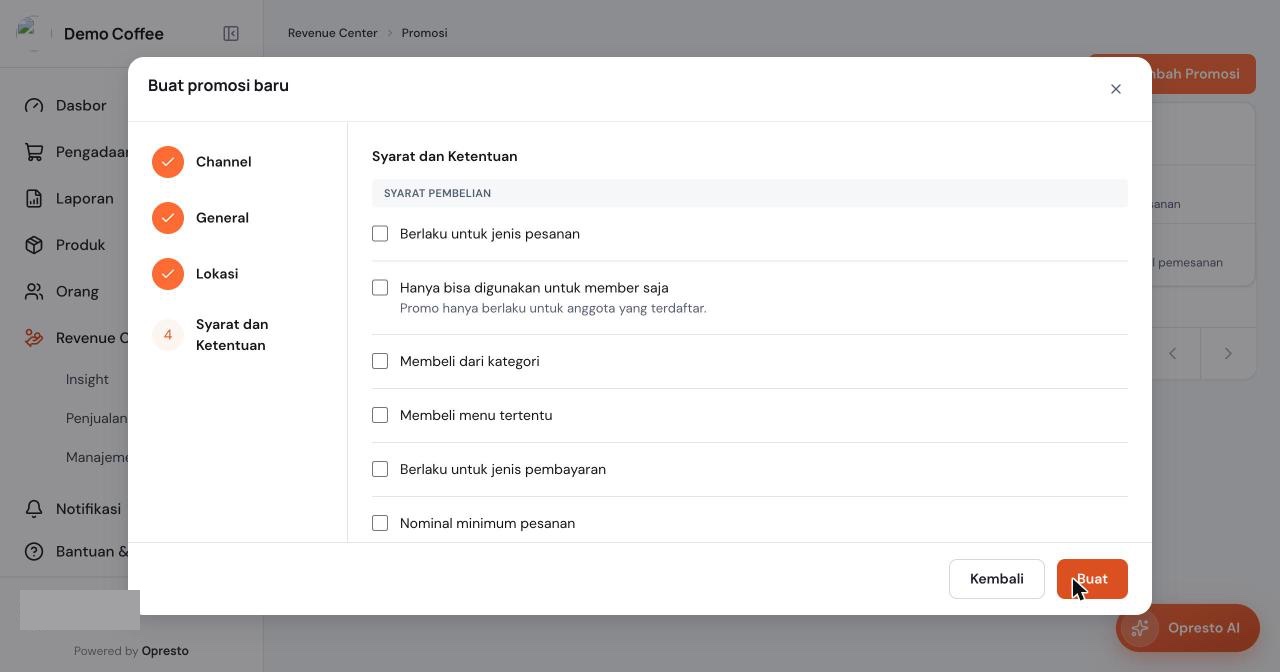Check Nominal minimum pesanan option
Viewport: 1280px width, 672px height.
pos(380,523)
